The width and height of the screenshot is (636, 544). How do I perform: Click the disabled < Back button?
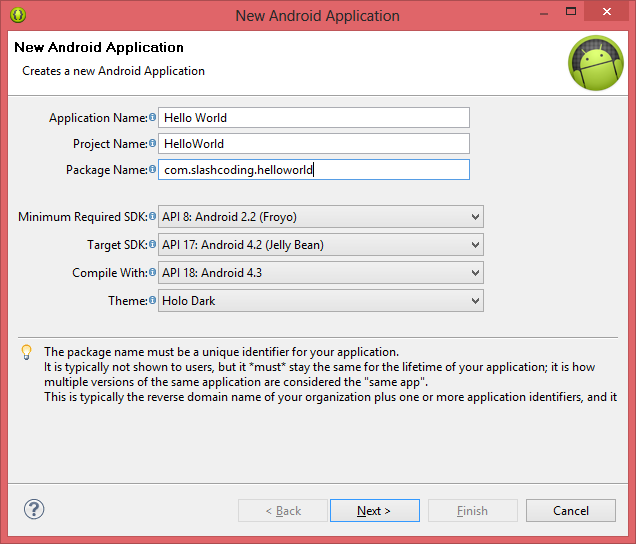(283, 510)
